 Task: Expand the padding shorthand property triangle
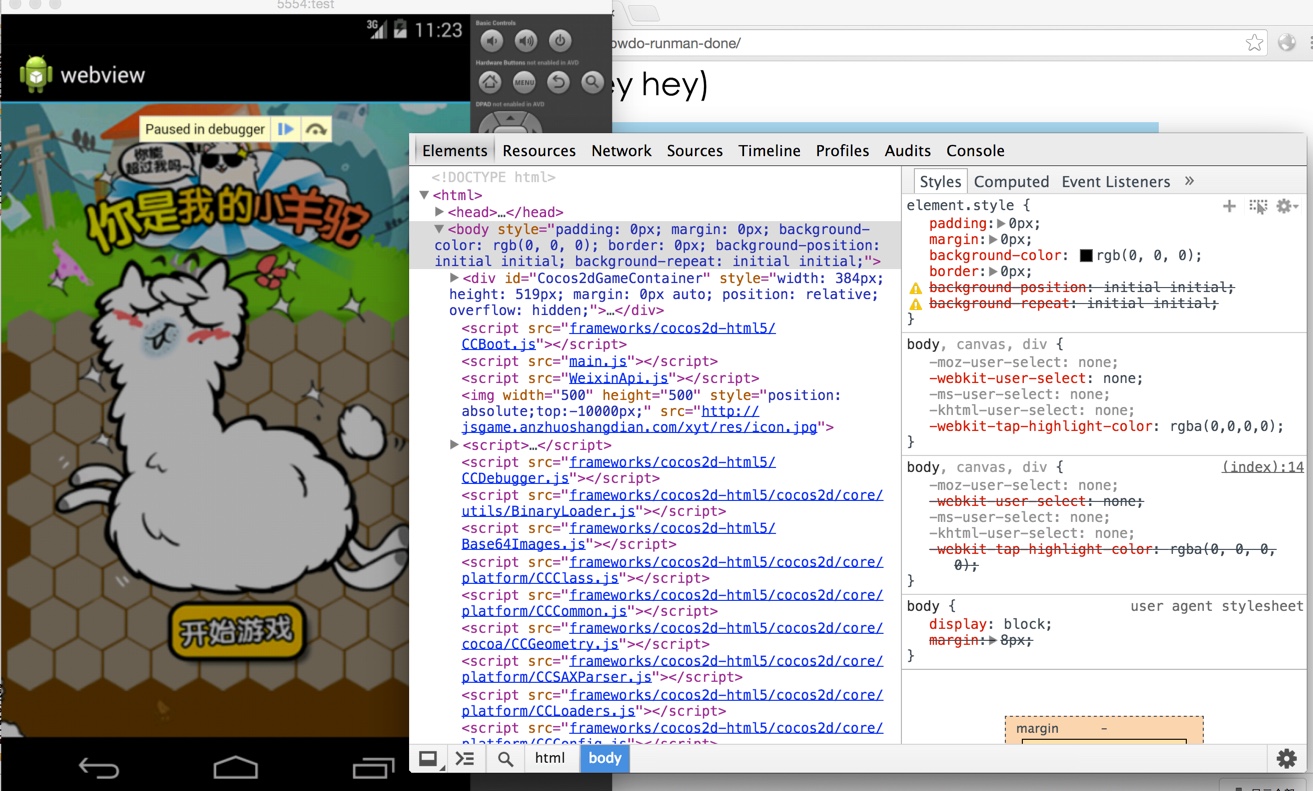click(x=1003, y=224)
